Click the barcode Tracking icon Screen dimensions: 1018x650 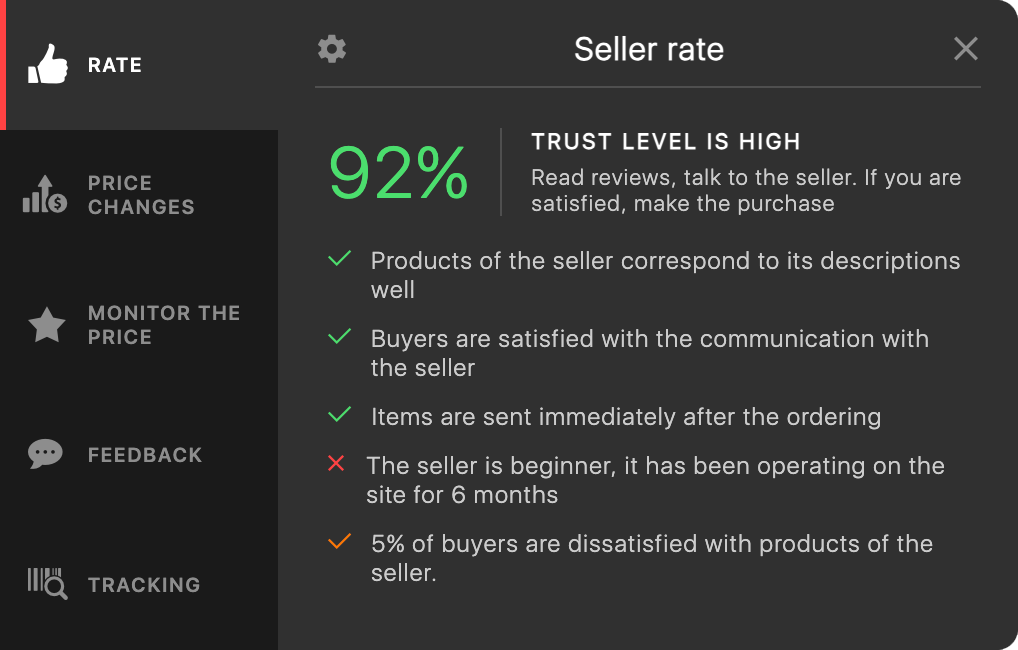[47, 583]
